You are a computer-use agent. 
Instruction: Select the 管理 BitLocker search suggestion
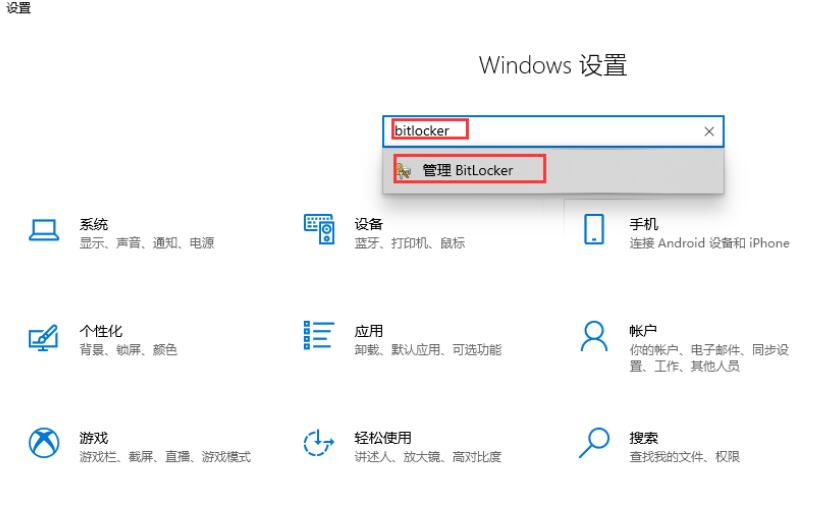pos(553,170)
